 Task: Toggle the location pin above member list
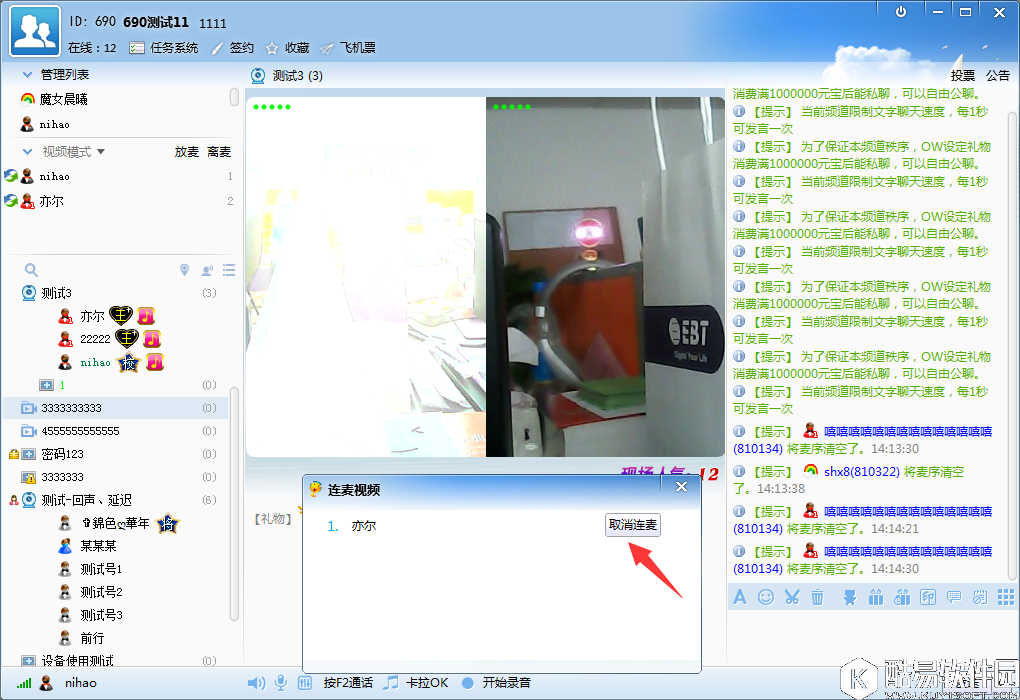(184, 269)
